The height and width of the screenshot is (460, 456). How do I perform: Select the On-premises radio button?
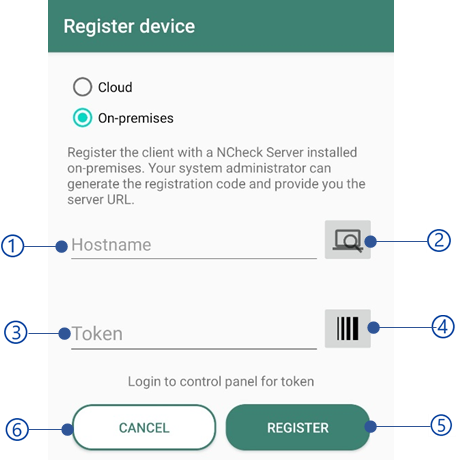[x=82, y=118]
